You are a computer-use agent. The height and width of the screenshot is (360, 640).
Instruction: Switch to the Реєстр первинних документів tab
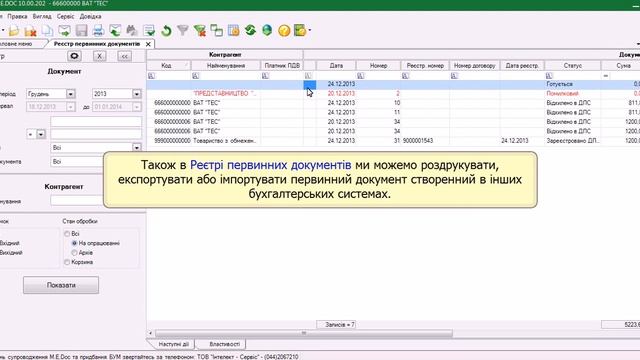[97, 44]
